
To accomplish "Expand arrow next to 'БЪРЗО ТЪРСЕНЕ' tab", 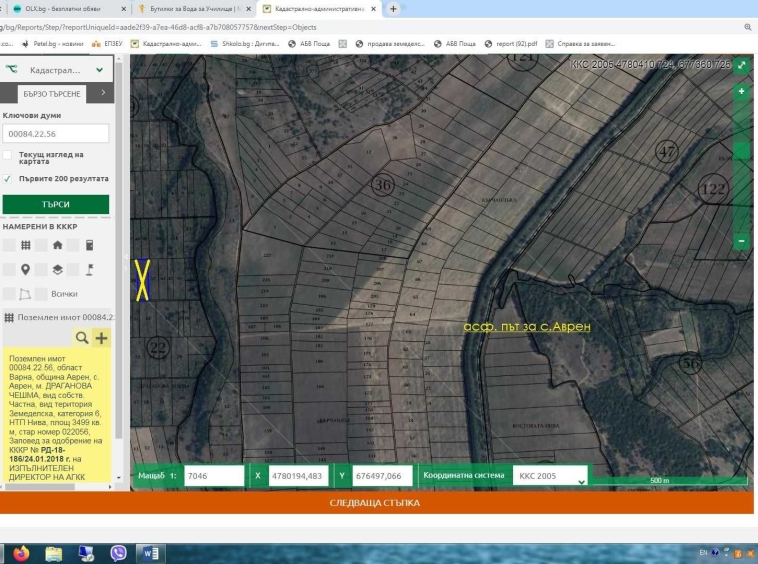I will click(x=101, y=93).
